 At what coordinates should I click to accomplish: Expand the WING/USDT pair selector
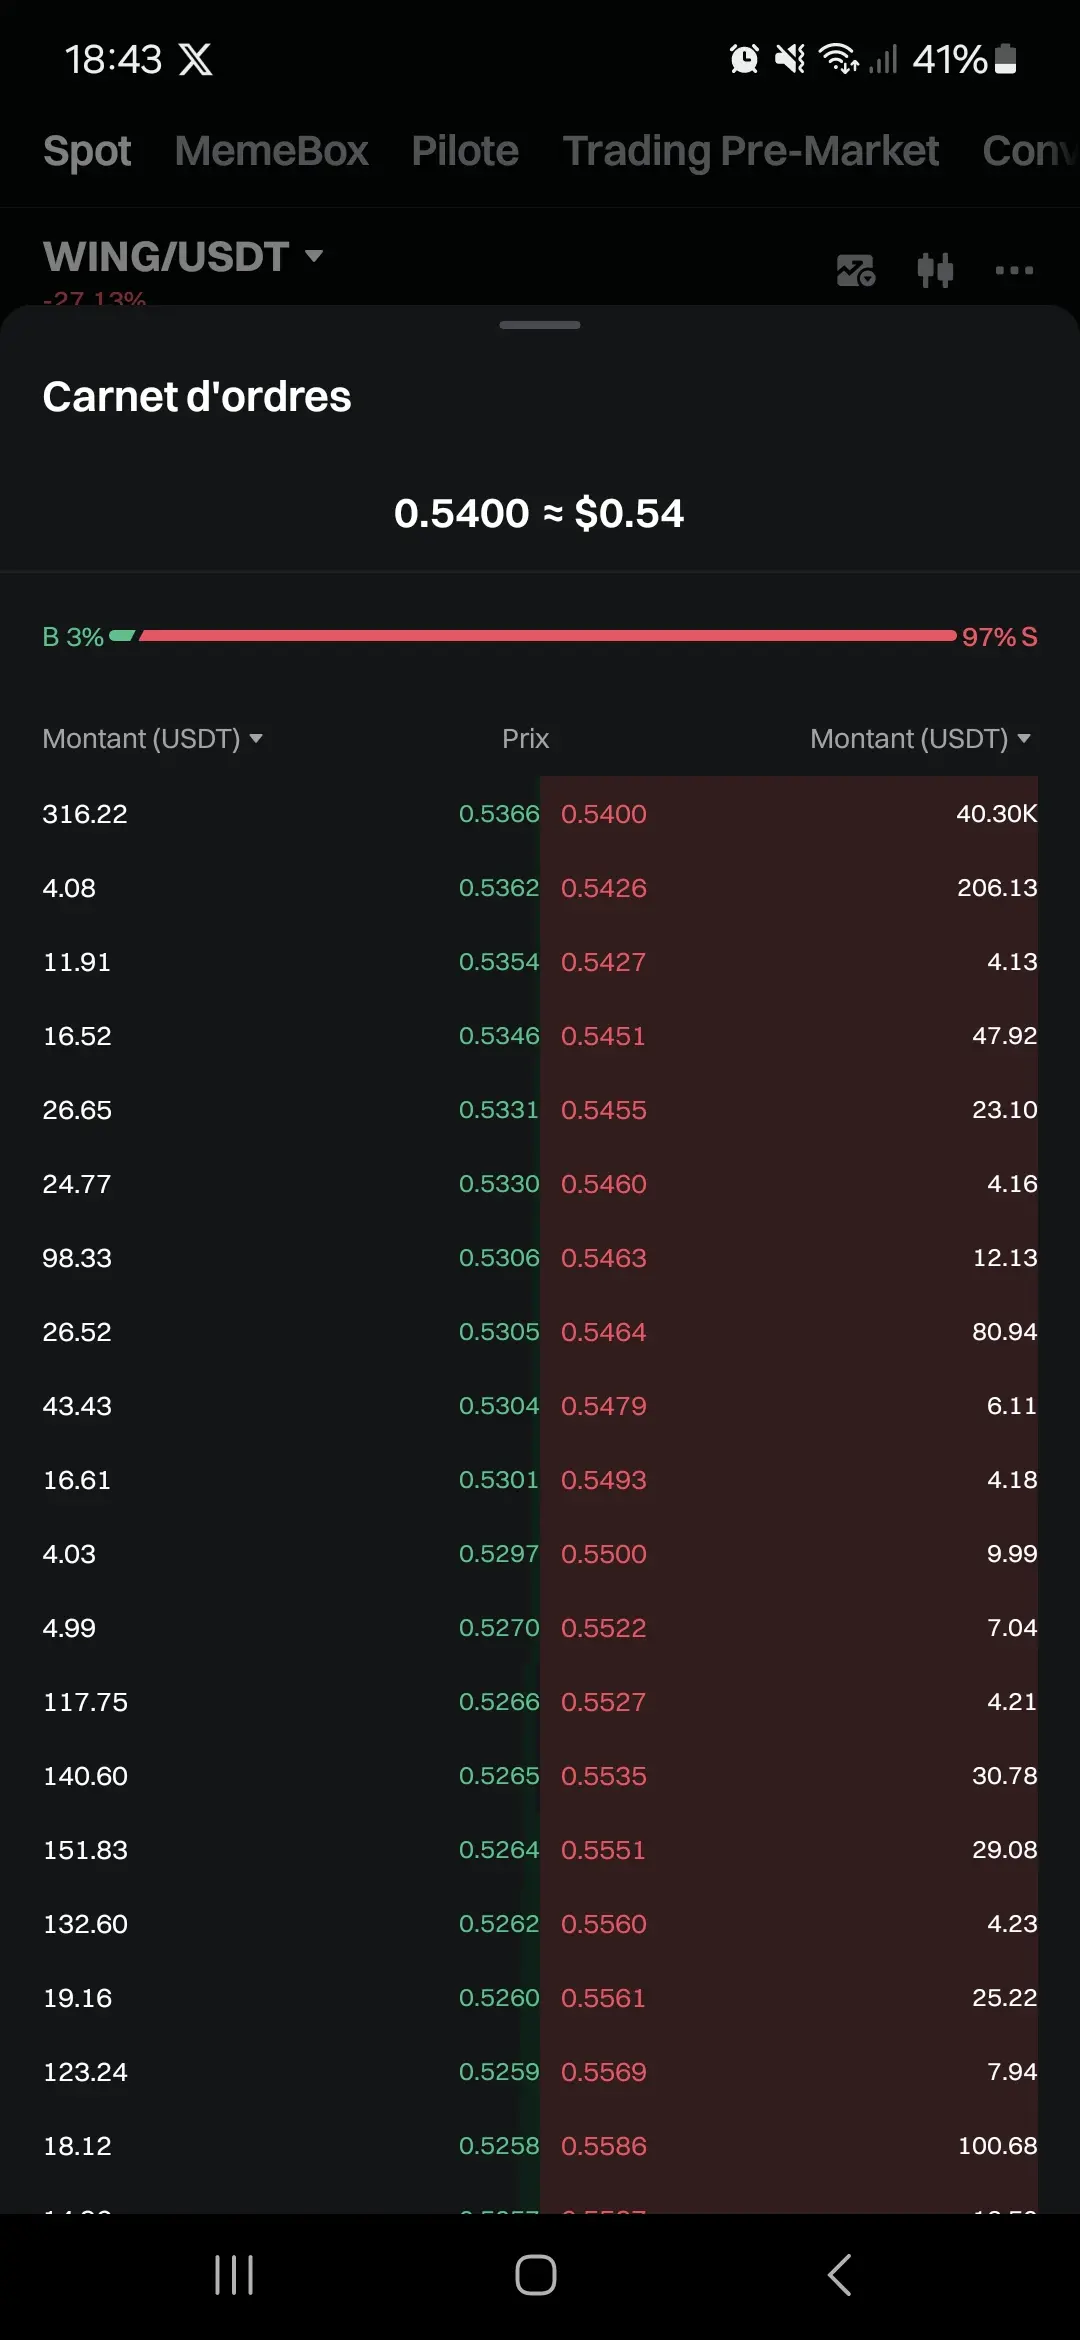coord(183,257)
